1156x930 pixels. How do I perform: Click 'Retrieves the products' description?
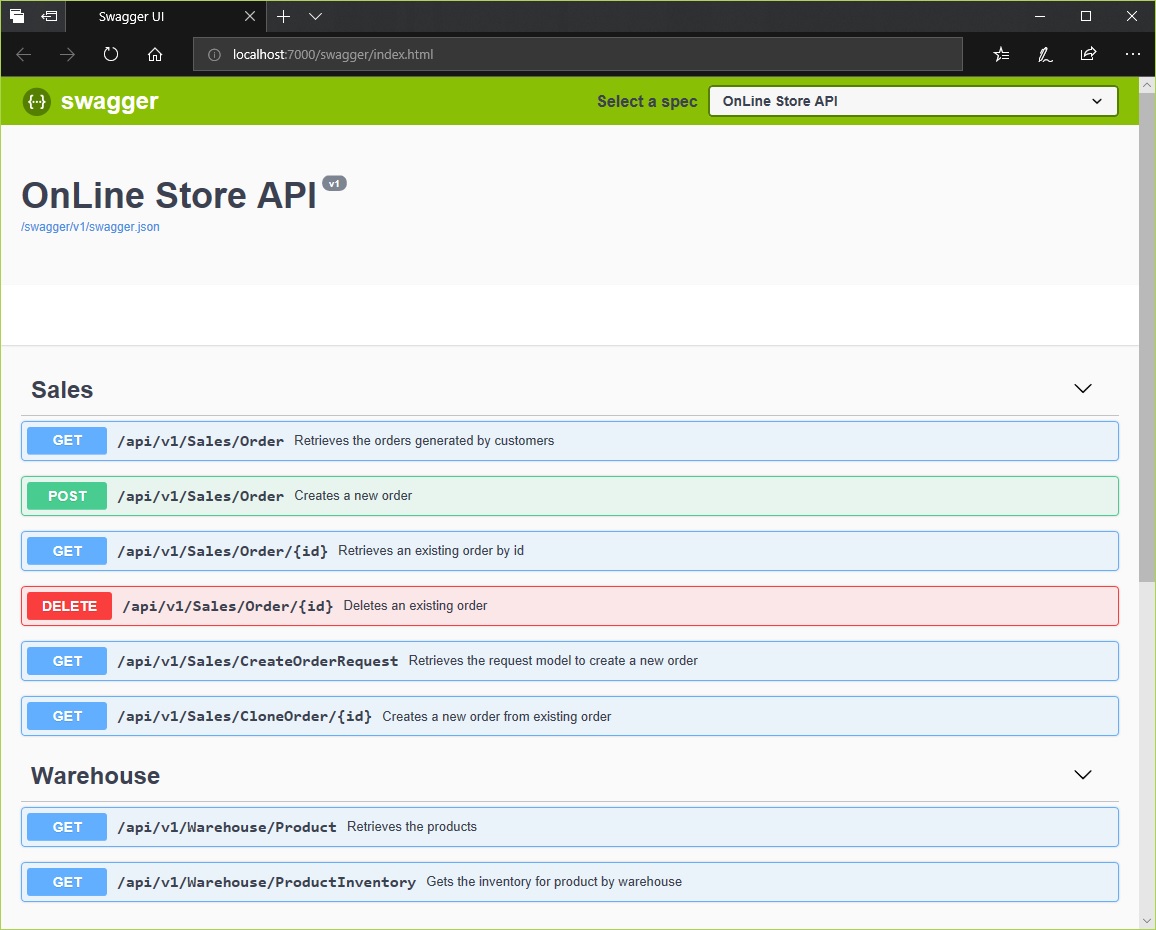pyautogui.click(x=411, y=826)
